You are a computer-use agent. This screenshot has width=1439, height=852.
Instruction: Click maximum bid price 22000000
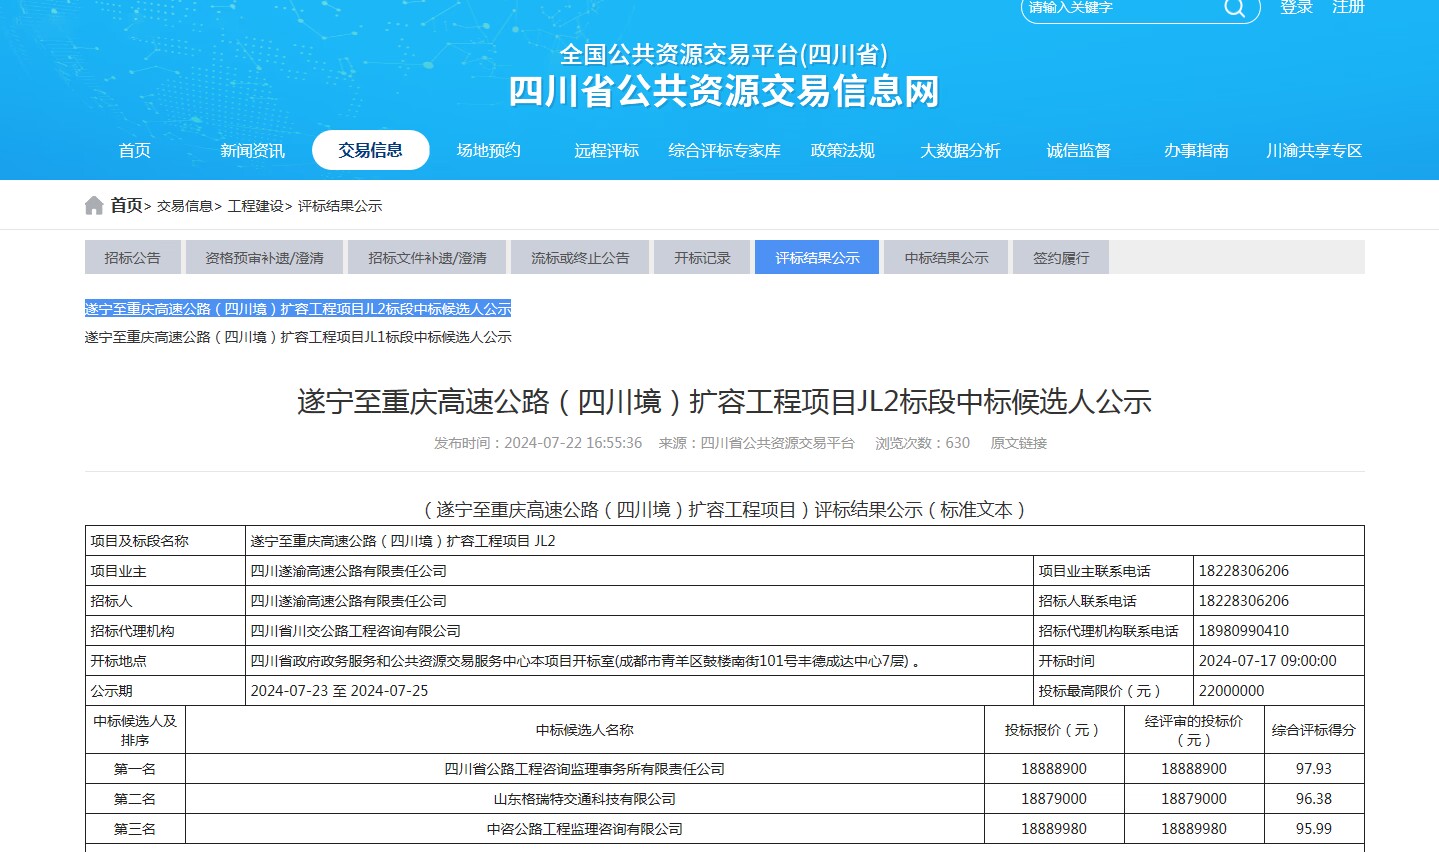click(1231, 691)
